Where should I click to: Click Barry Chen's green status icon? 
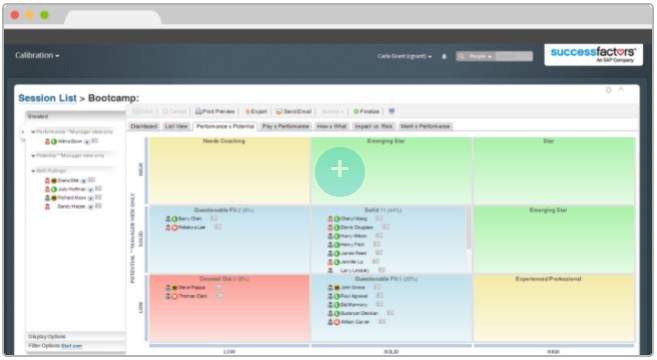(175, 219)
